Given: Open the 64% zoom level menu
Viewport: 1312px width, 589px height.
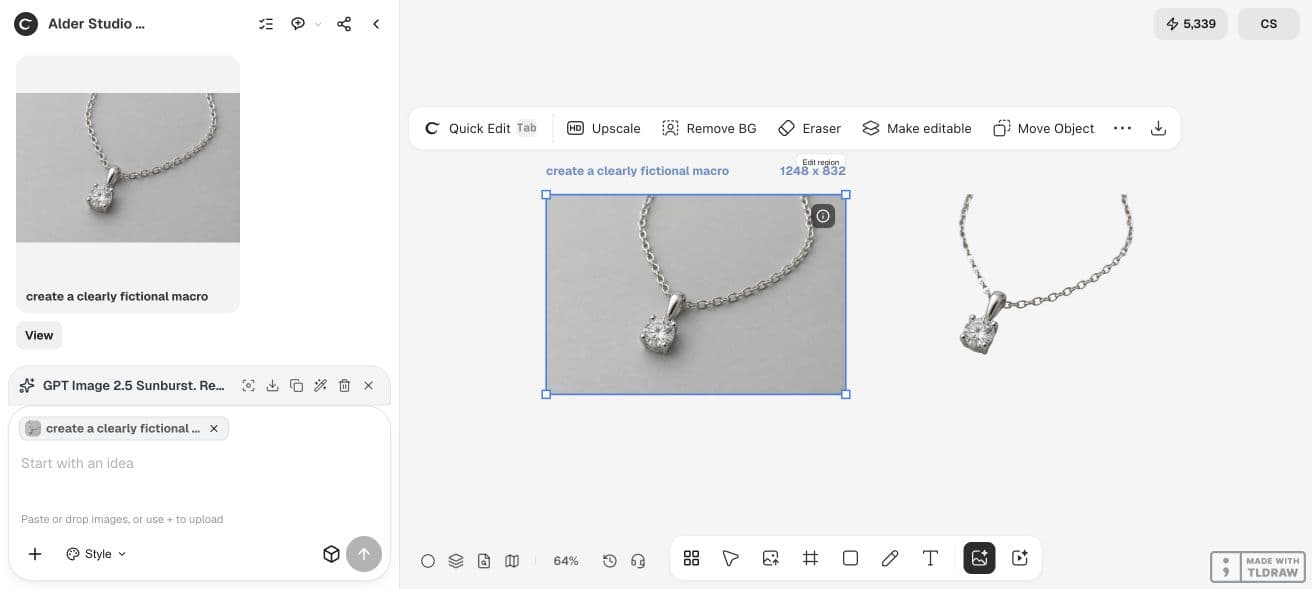Looking at the screenshot, I should 566,561.
